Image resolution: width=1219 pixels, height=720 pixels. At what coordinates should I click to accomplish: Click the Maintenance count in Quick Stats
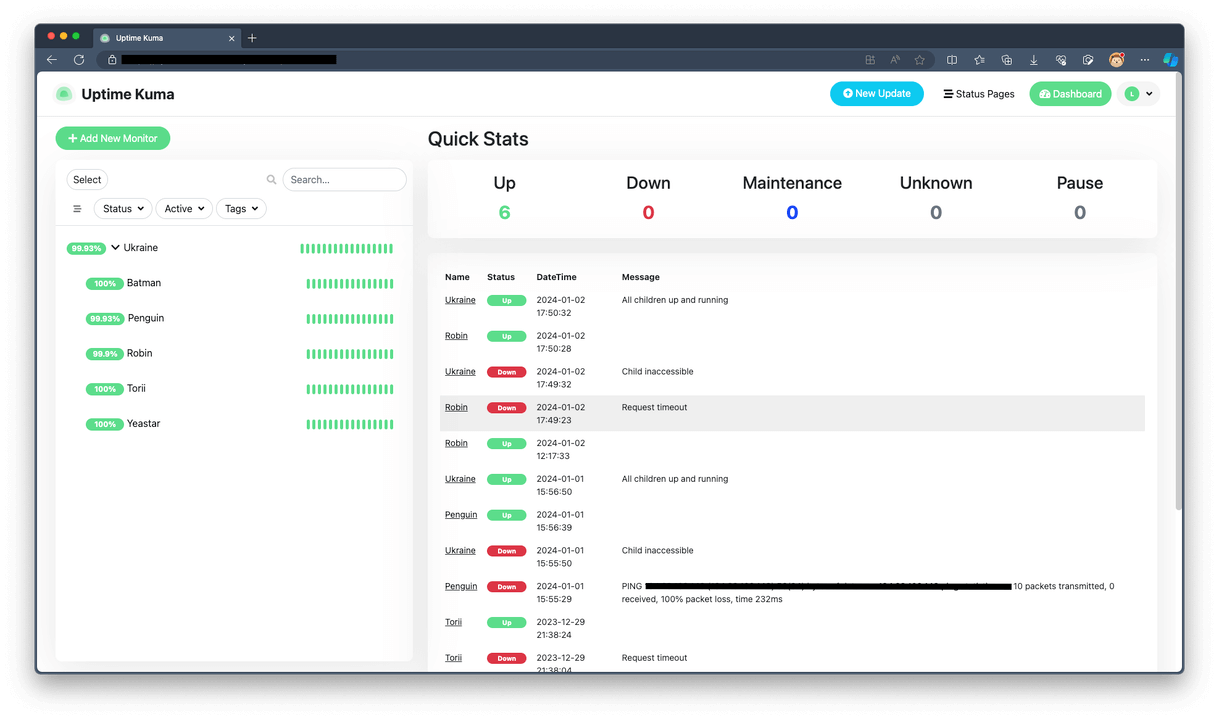coord(792,212)
